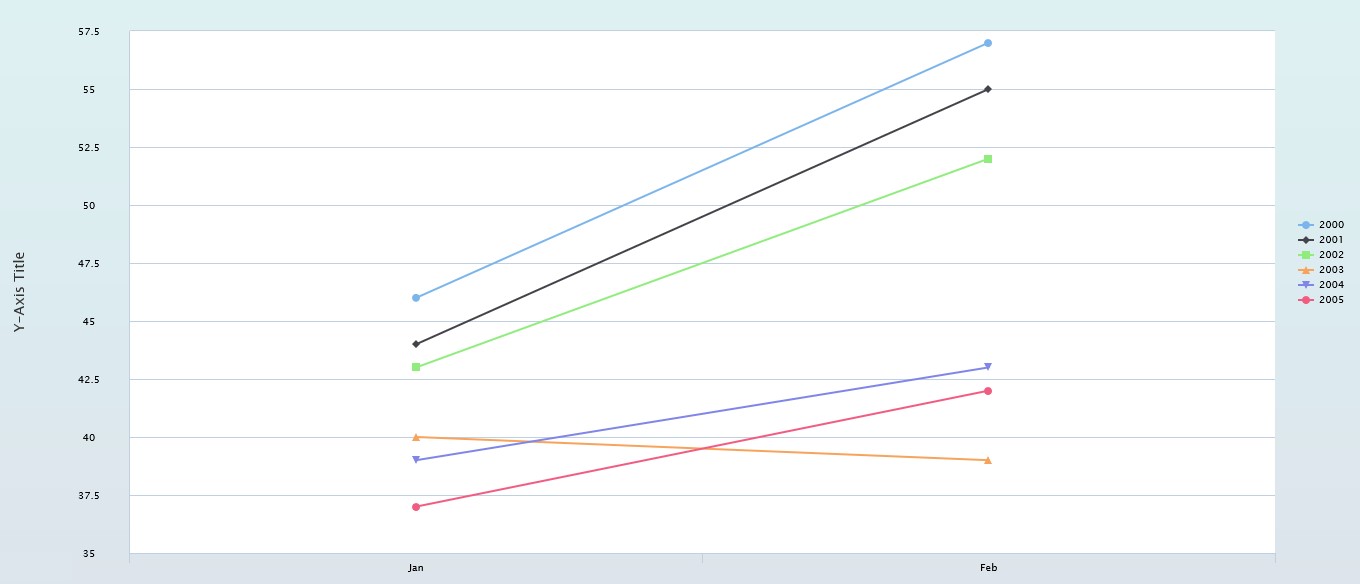Select the 2002 green square marker at Jan
The image size is (1360, 584).
pos(416,367)
